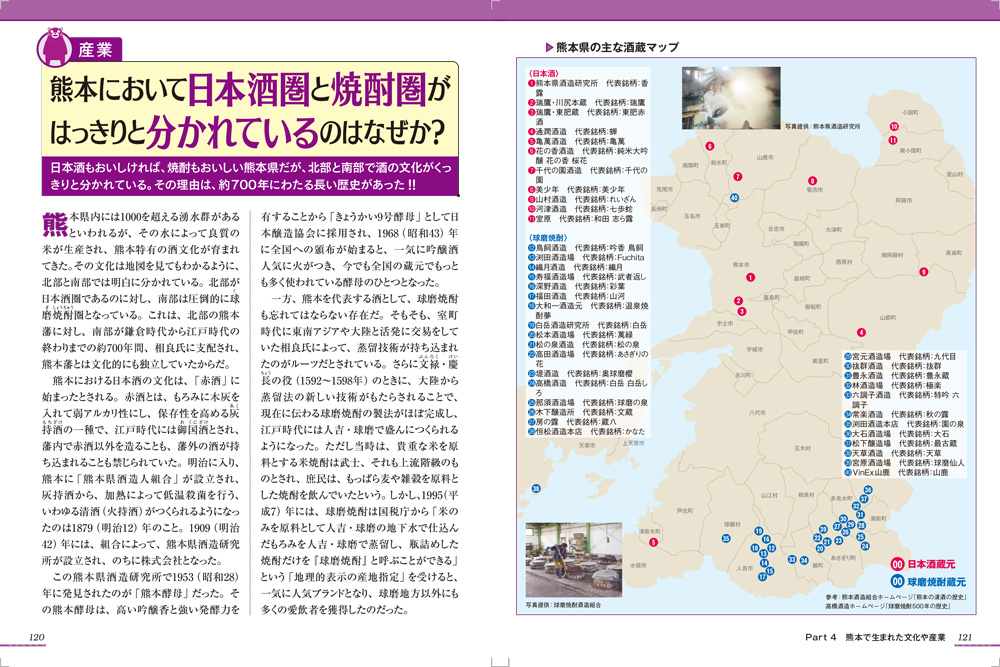Screen dimensions: 1000x667
Task: Click the 五木村 label on the map
Action: click(x=802, y=448)
